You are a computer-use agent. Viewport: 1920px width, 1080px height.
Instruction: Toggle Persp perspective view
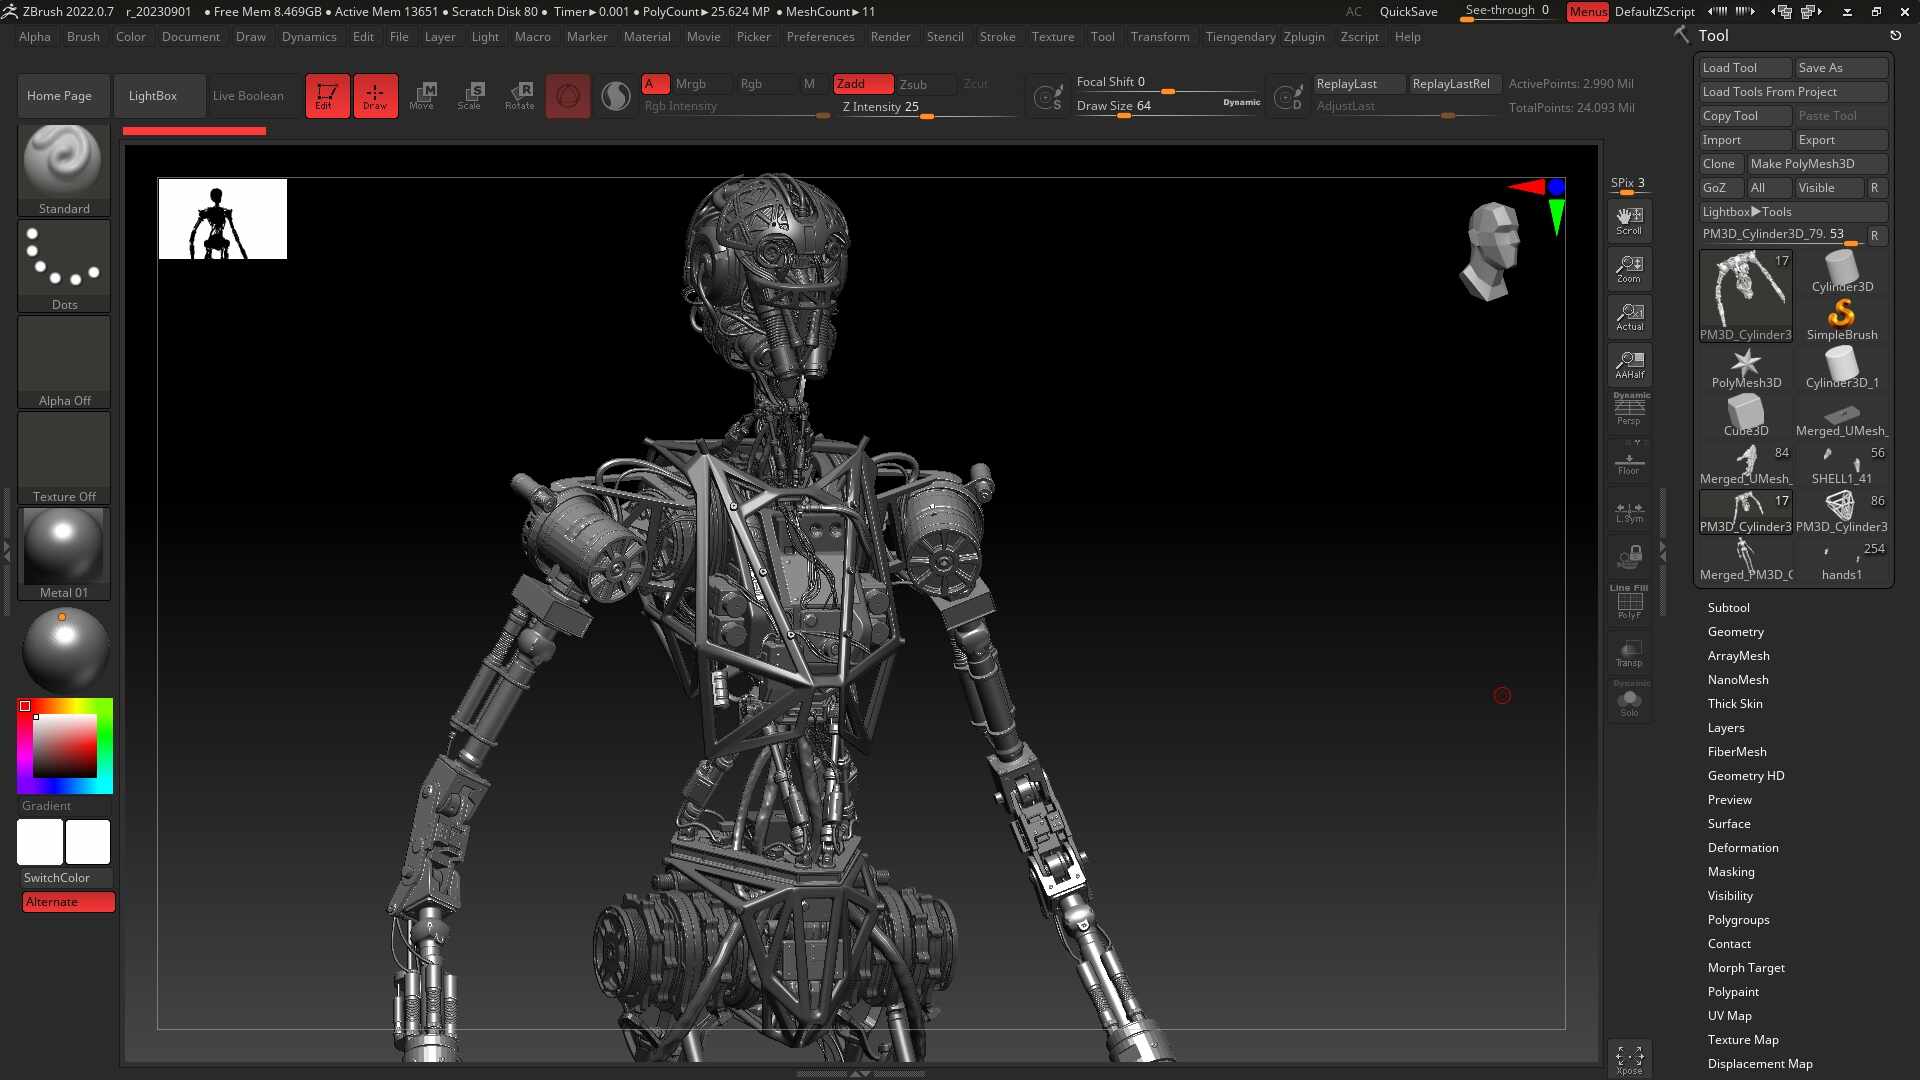tap(1629, 410)
